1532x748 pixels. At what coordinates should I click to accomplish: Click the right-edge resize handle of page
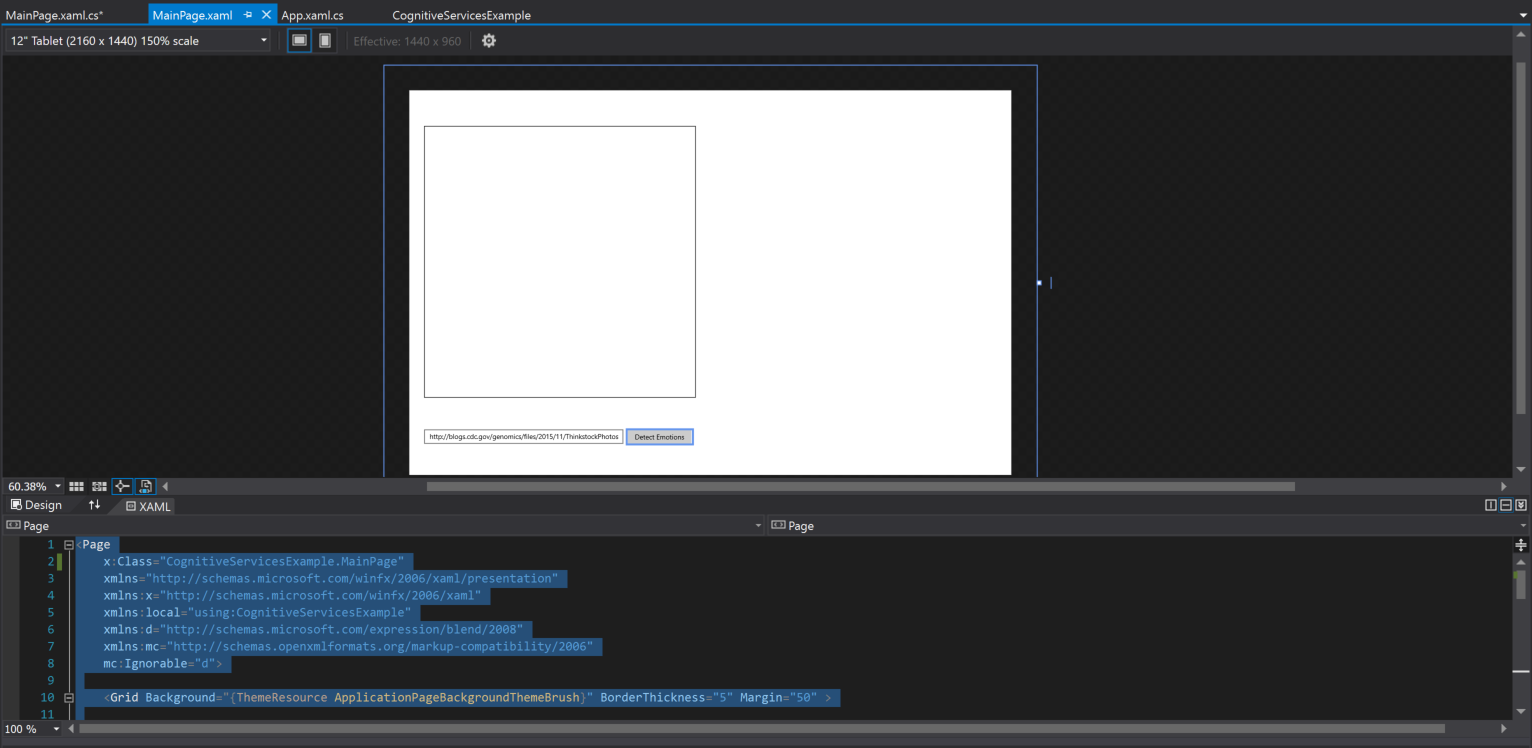(1039, 283)
